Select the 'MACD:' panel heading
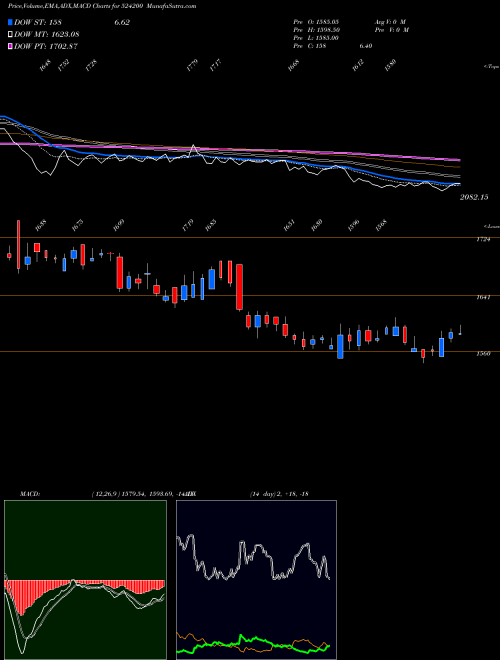 (30, 494)
